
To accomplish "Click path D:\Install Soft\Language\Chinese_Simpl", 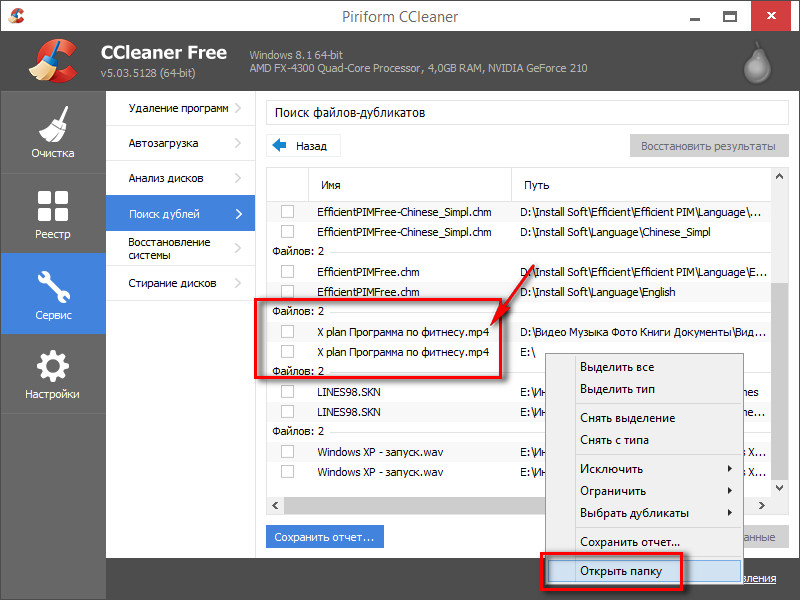I will pyautogui.click(x=615, y=232).
